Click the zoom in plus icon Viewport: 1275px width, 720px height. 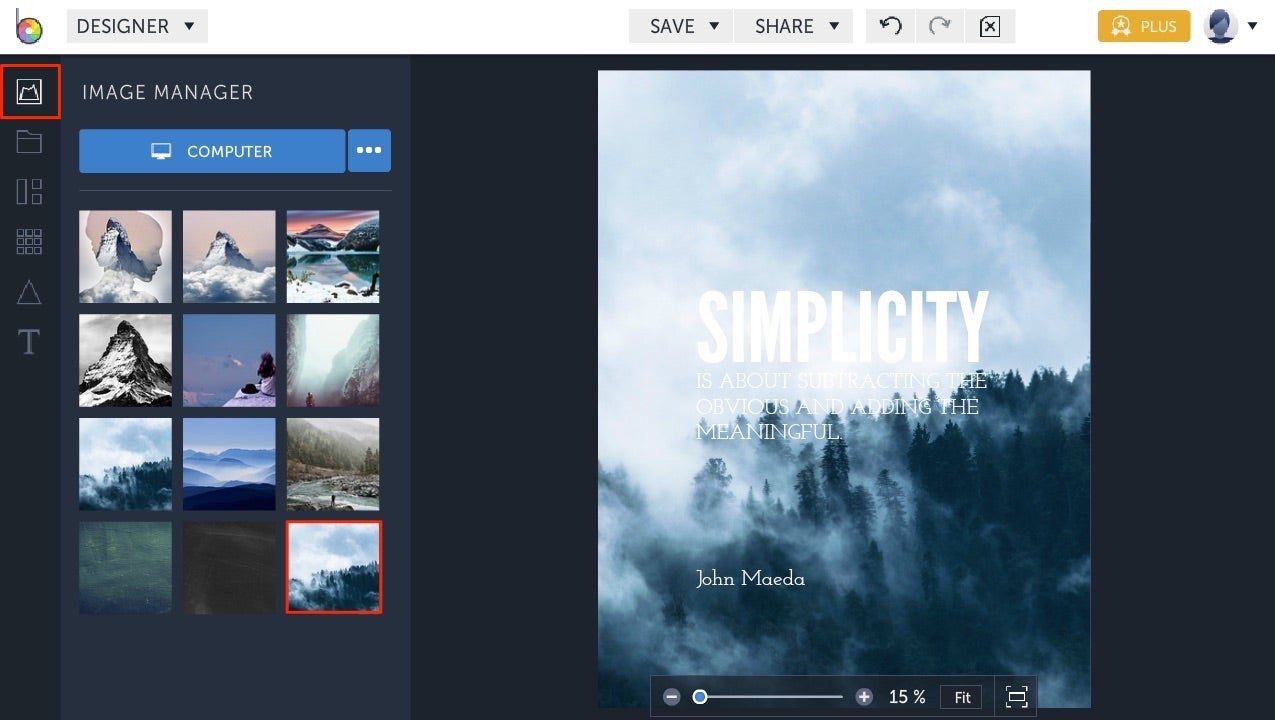(864, 697)
